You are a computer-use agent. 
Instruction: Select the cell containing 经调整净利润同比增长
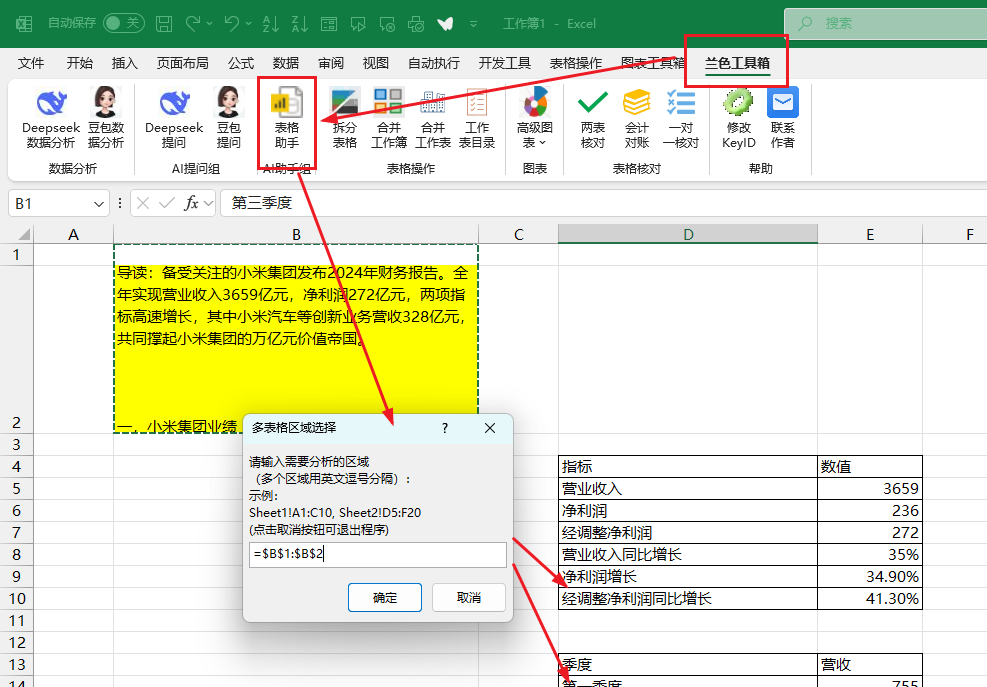(688, 598)
